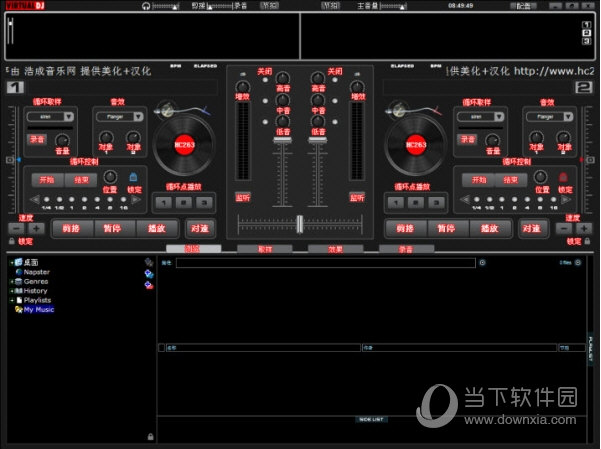Toggle deck 1 headphone monitor 监听 button
The width and height of the screenshot is (601, 449).
point(243,197)
